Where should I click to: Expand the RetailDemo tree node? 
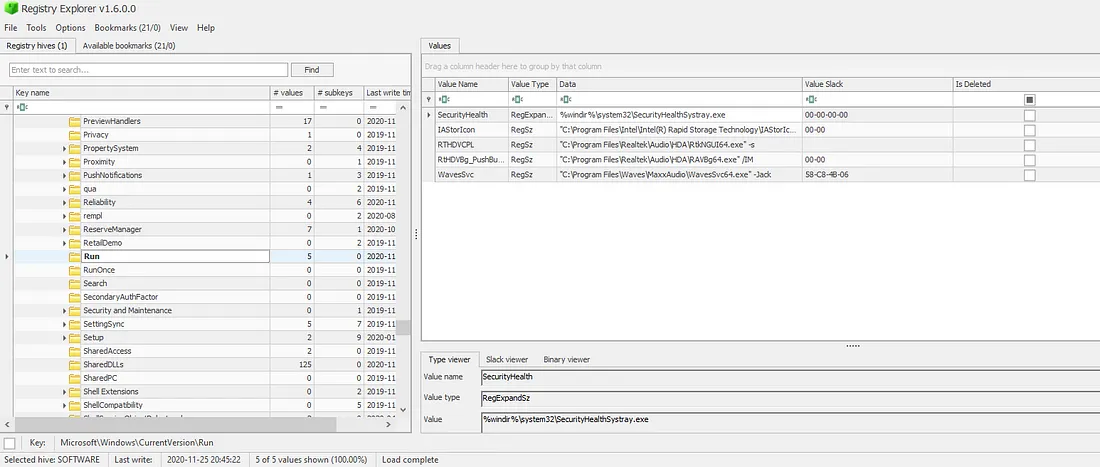[x=65, y=243]
